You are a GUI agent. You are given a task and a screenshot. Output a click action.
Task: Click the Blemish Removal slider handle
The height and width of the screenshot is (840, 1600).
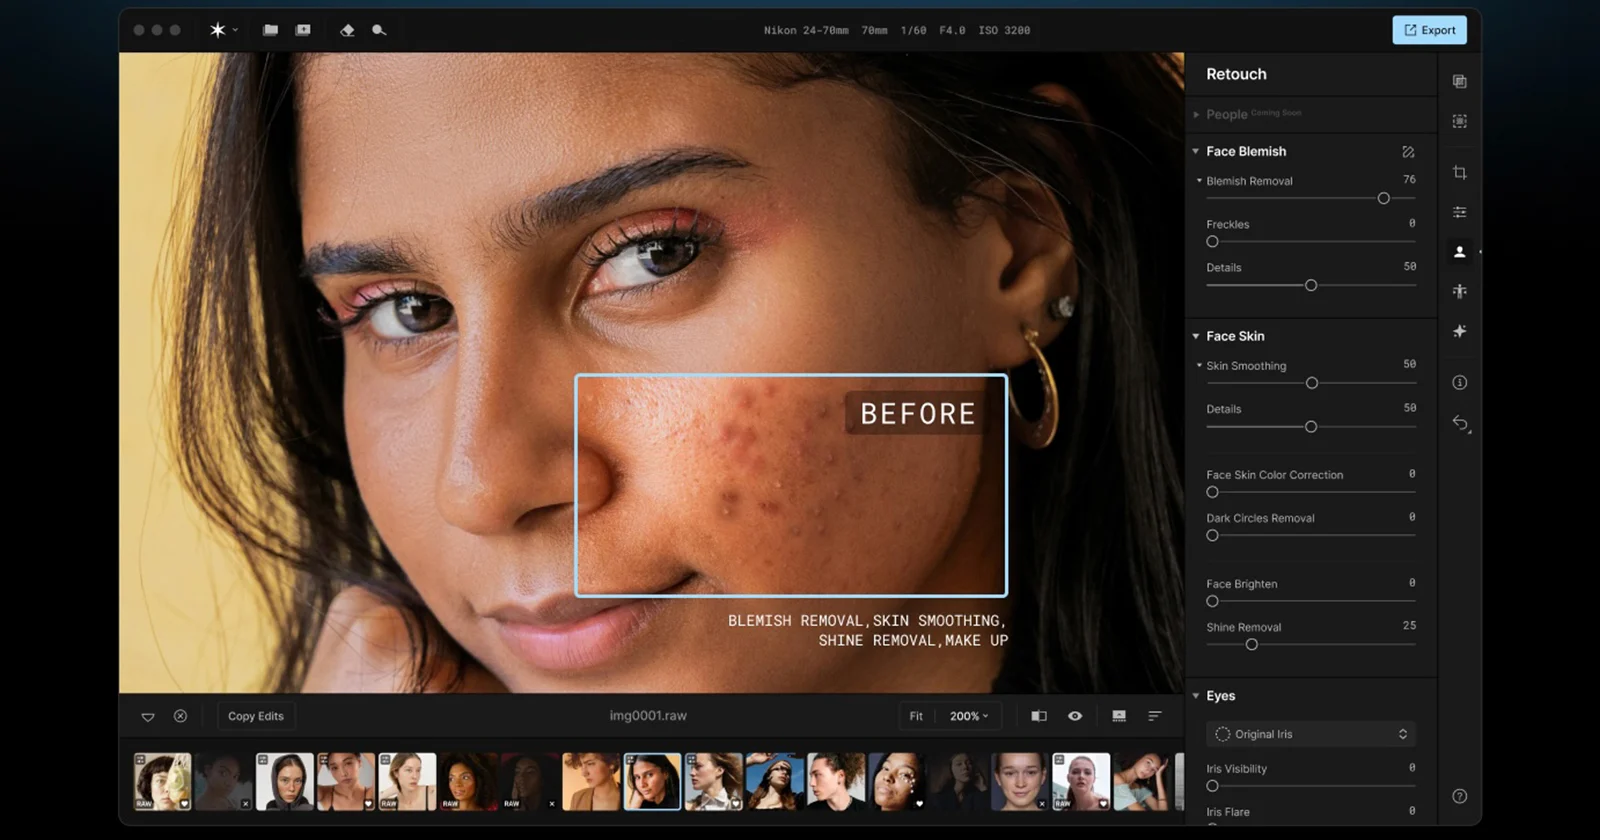point(1384,199)
